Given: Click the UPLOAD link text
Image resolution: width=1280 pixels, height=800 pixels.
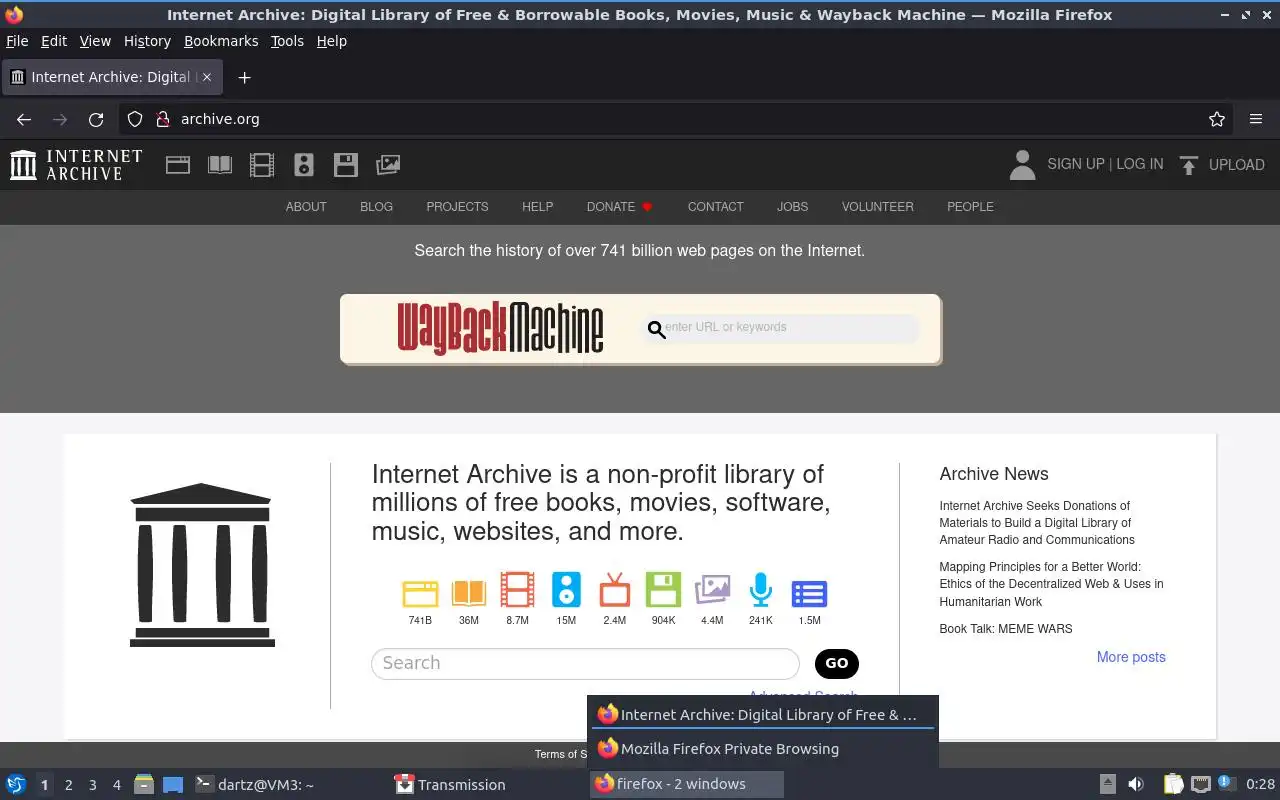Looking at the screenshot, I should [x=1236, y=165].
